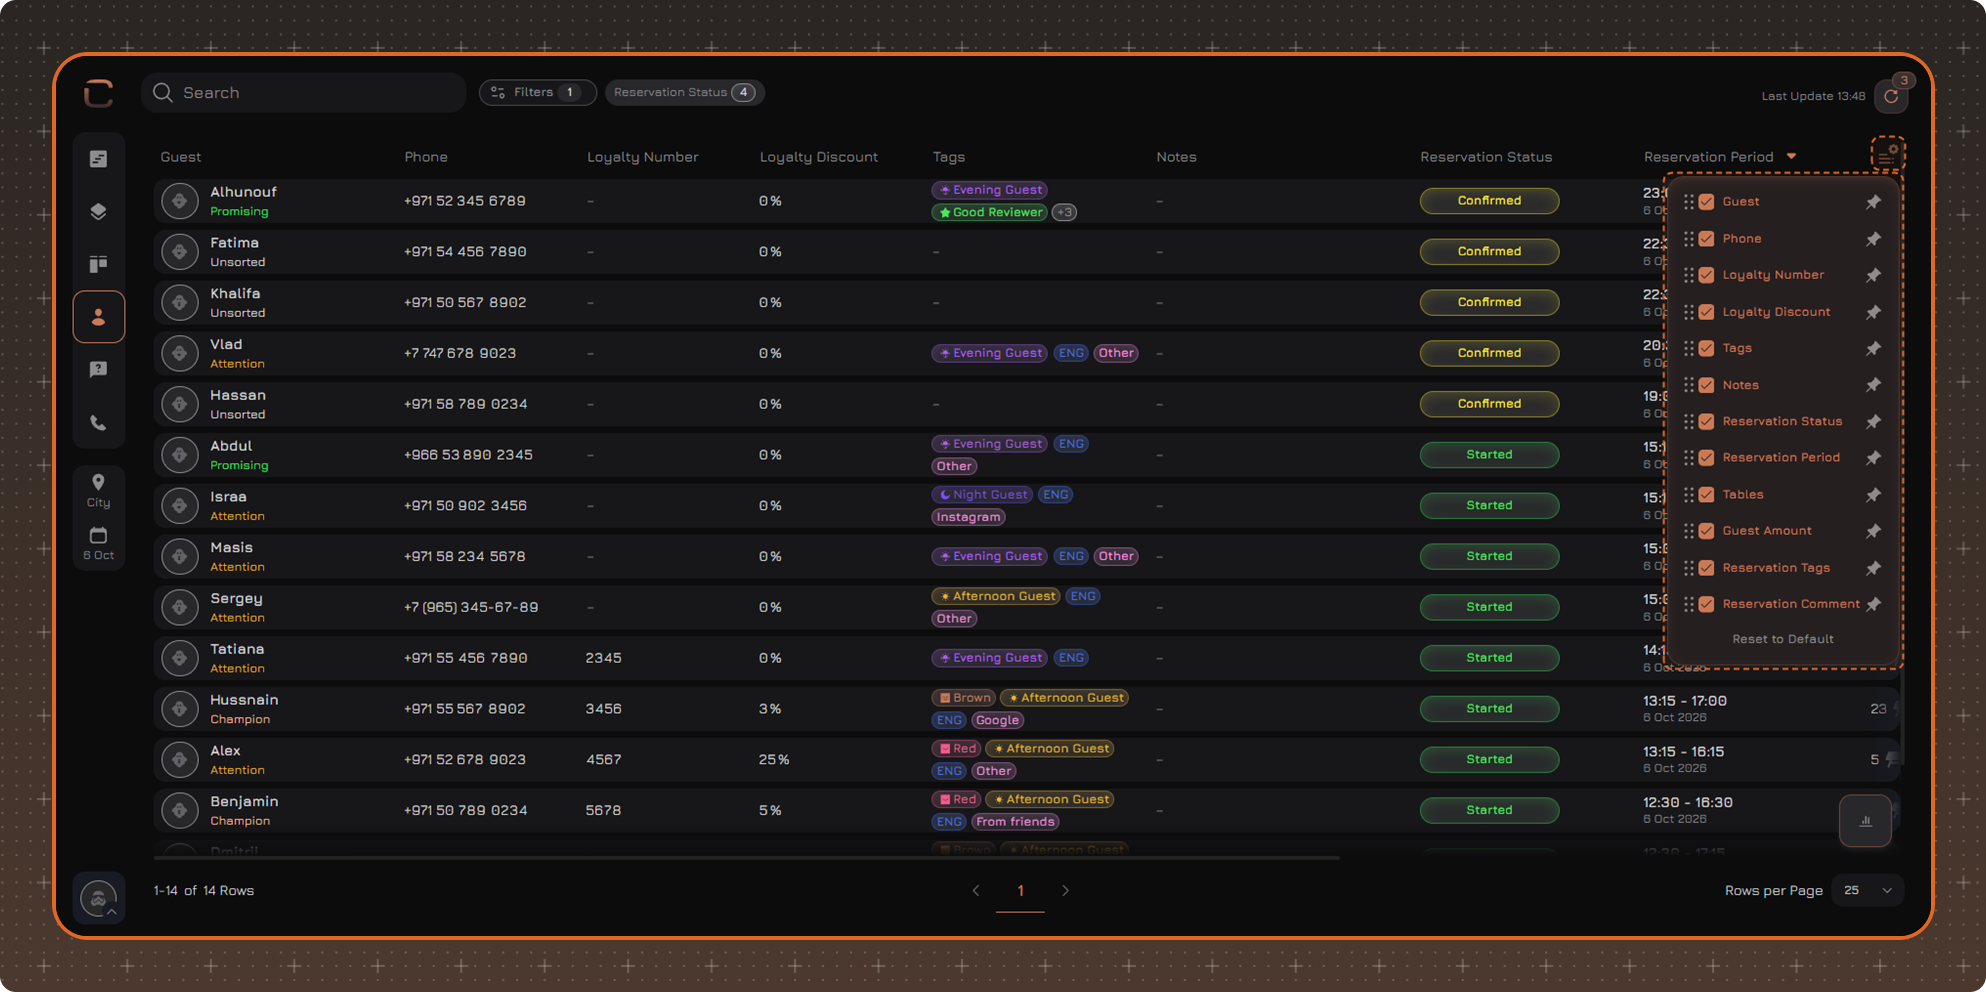Click Abdul's Started status button
This screenshot has width=1986, height=992.
click(1489, 455)
